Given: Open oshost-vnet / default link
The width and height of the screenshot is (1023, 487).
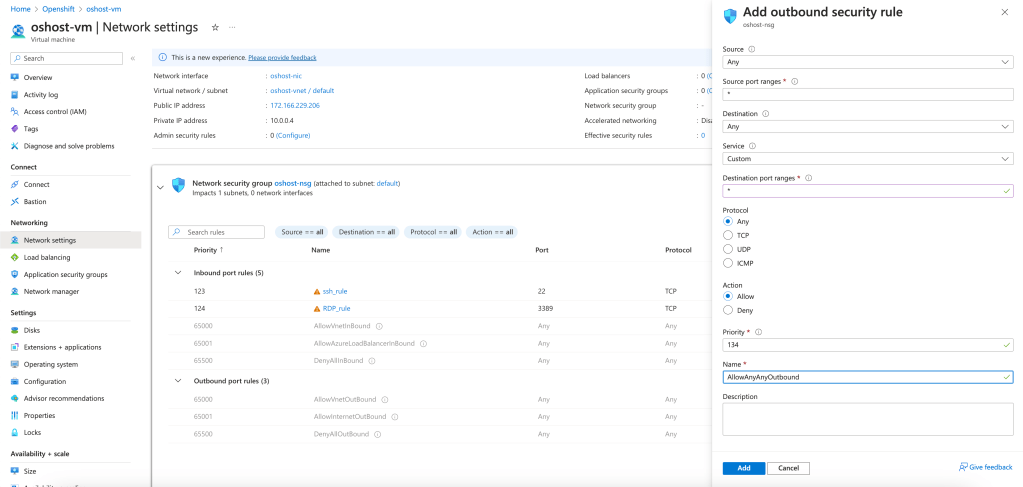Looking at the screenshot, I should coord(302,91).
